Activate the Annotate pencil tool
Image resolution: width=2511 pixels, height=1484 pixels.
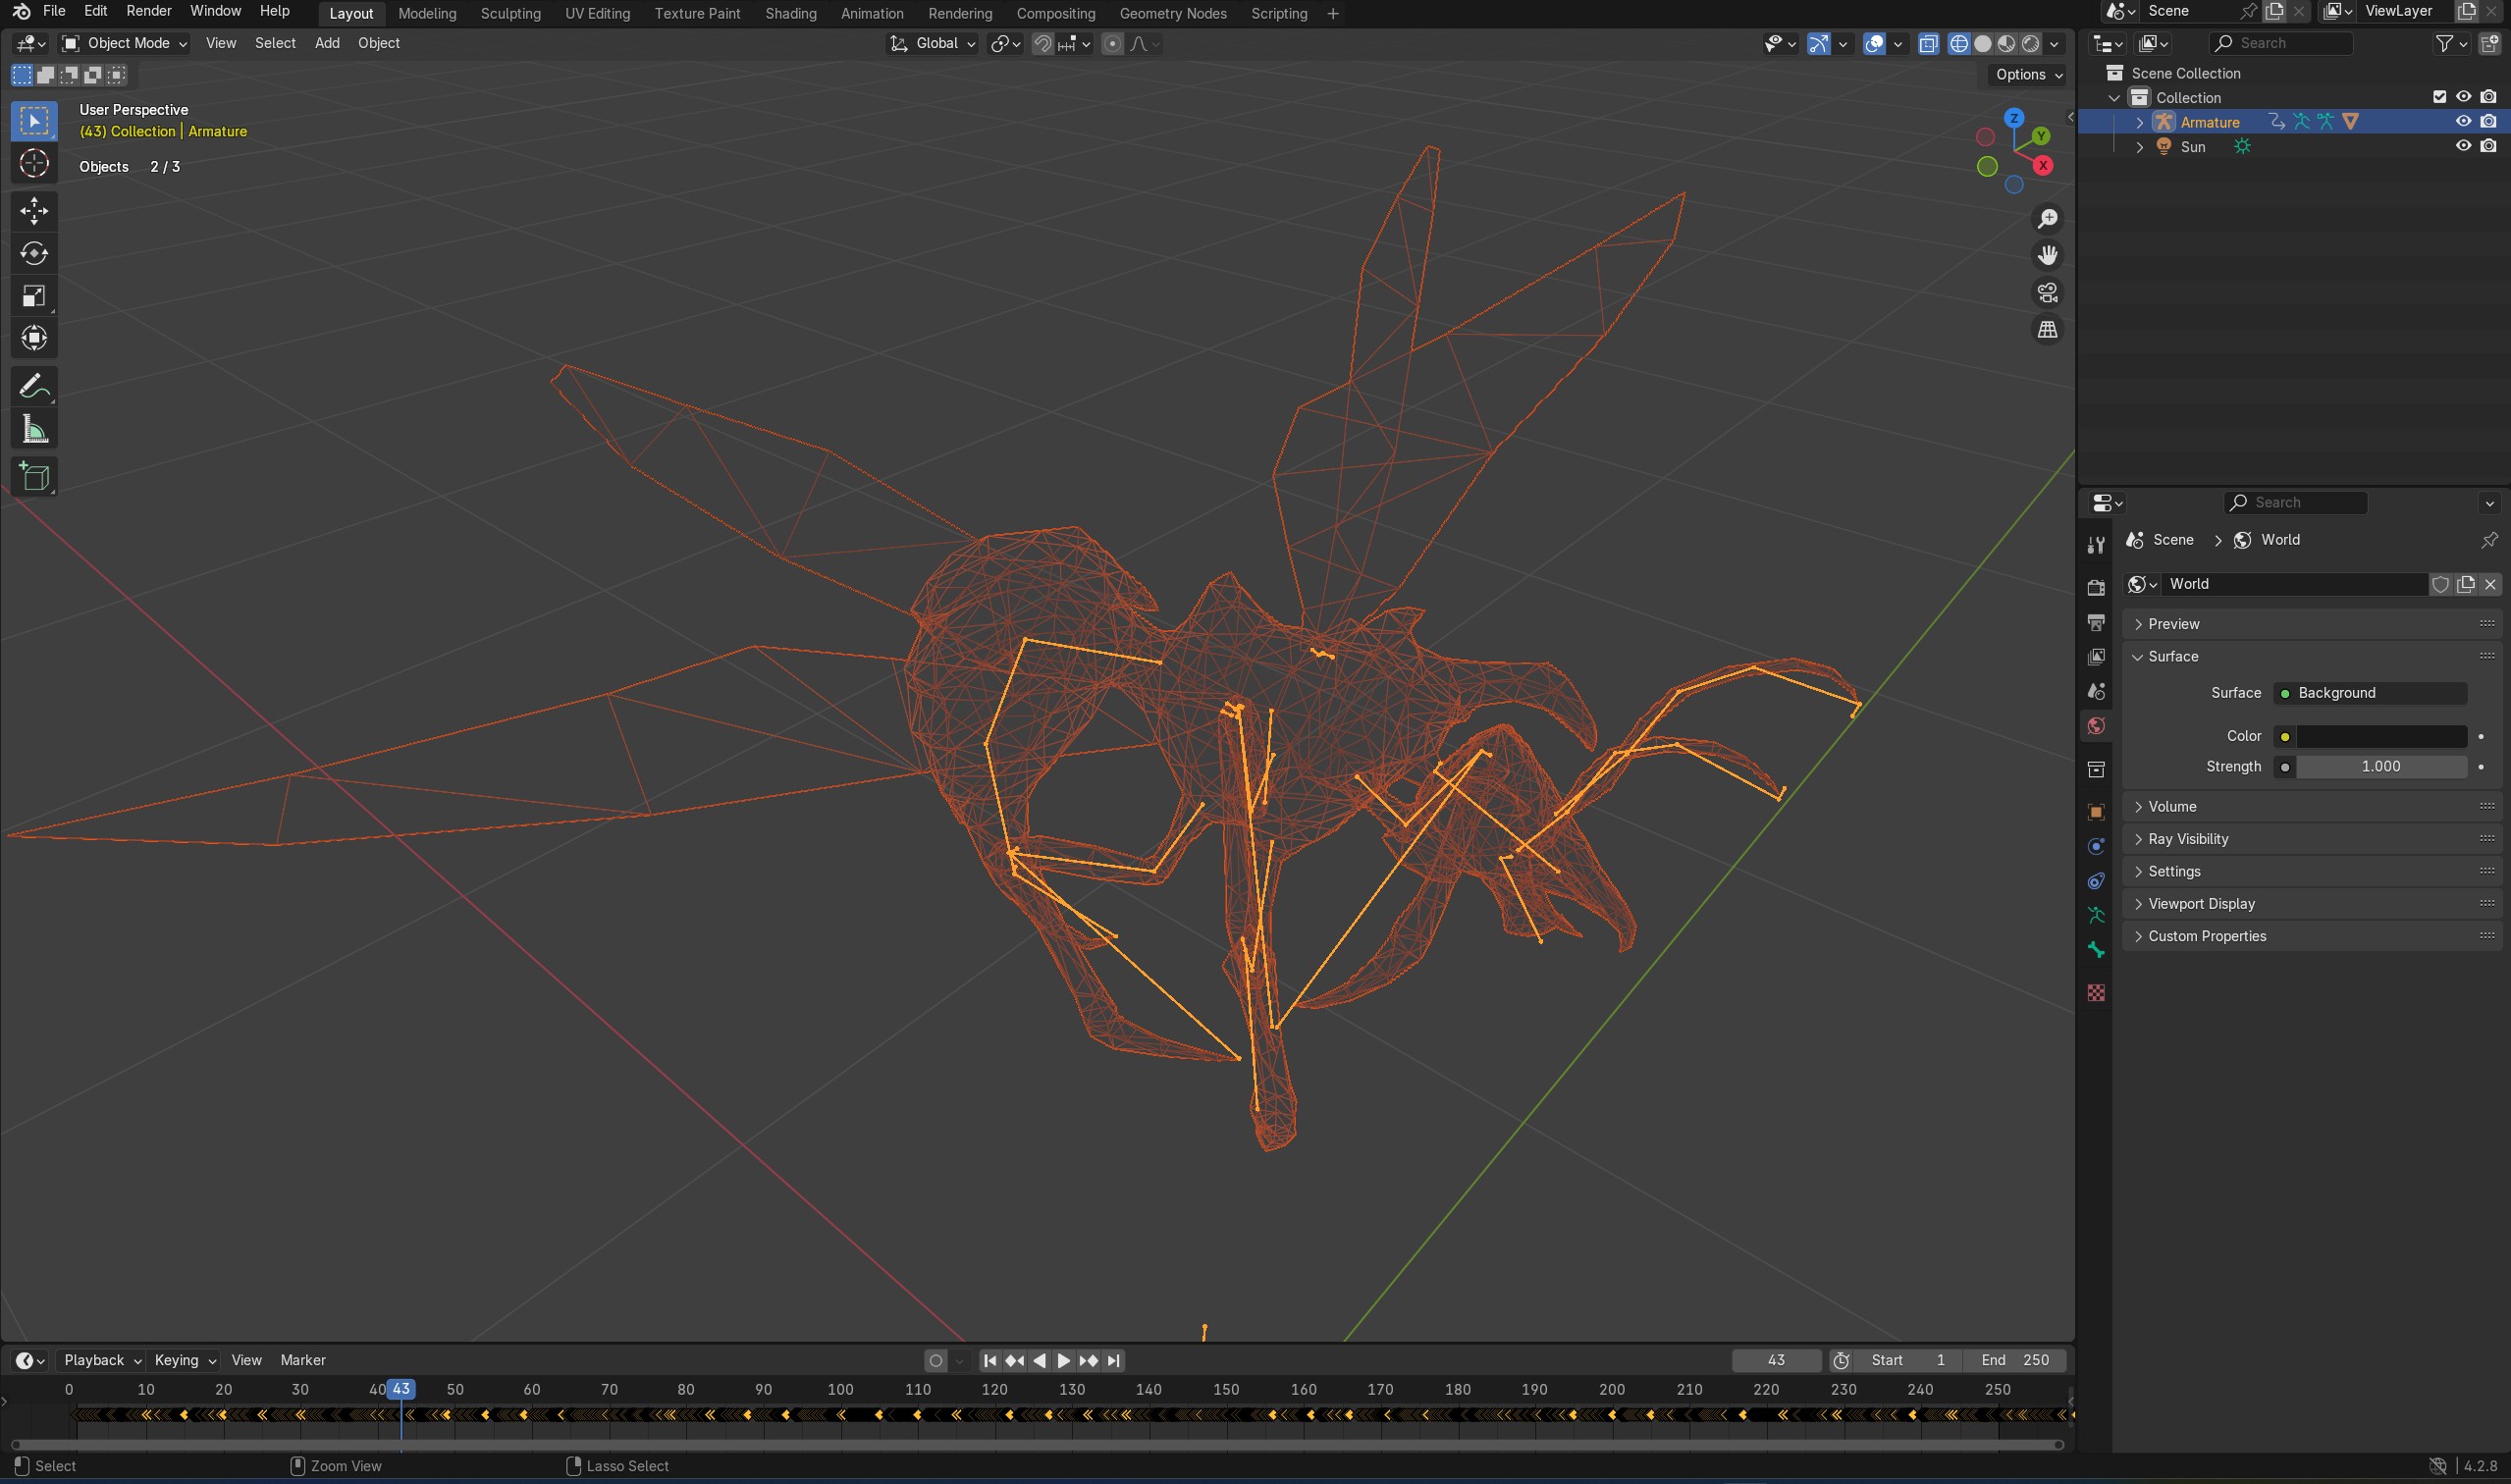34,386
